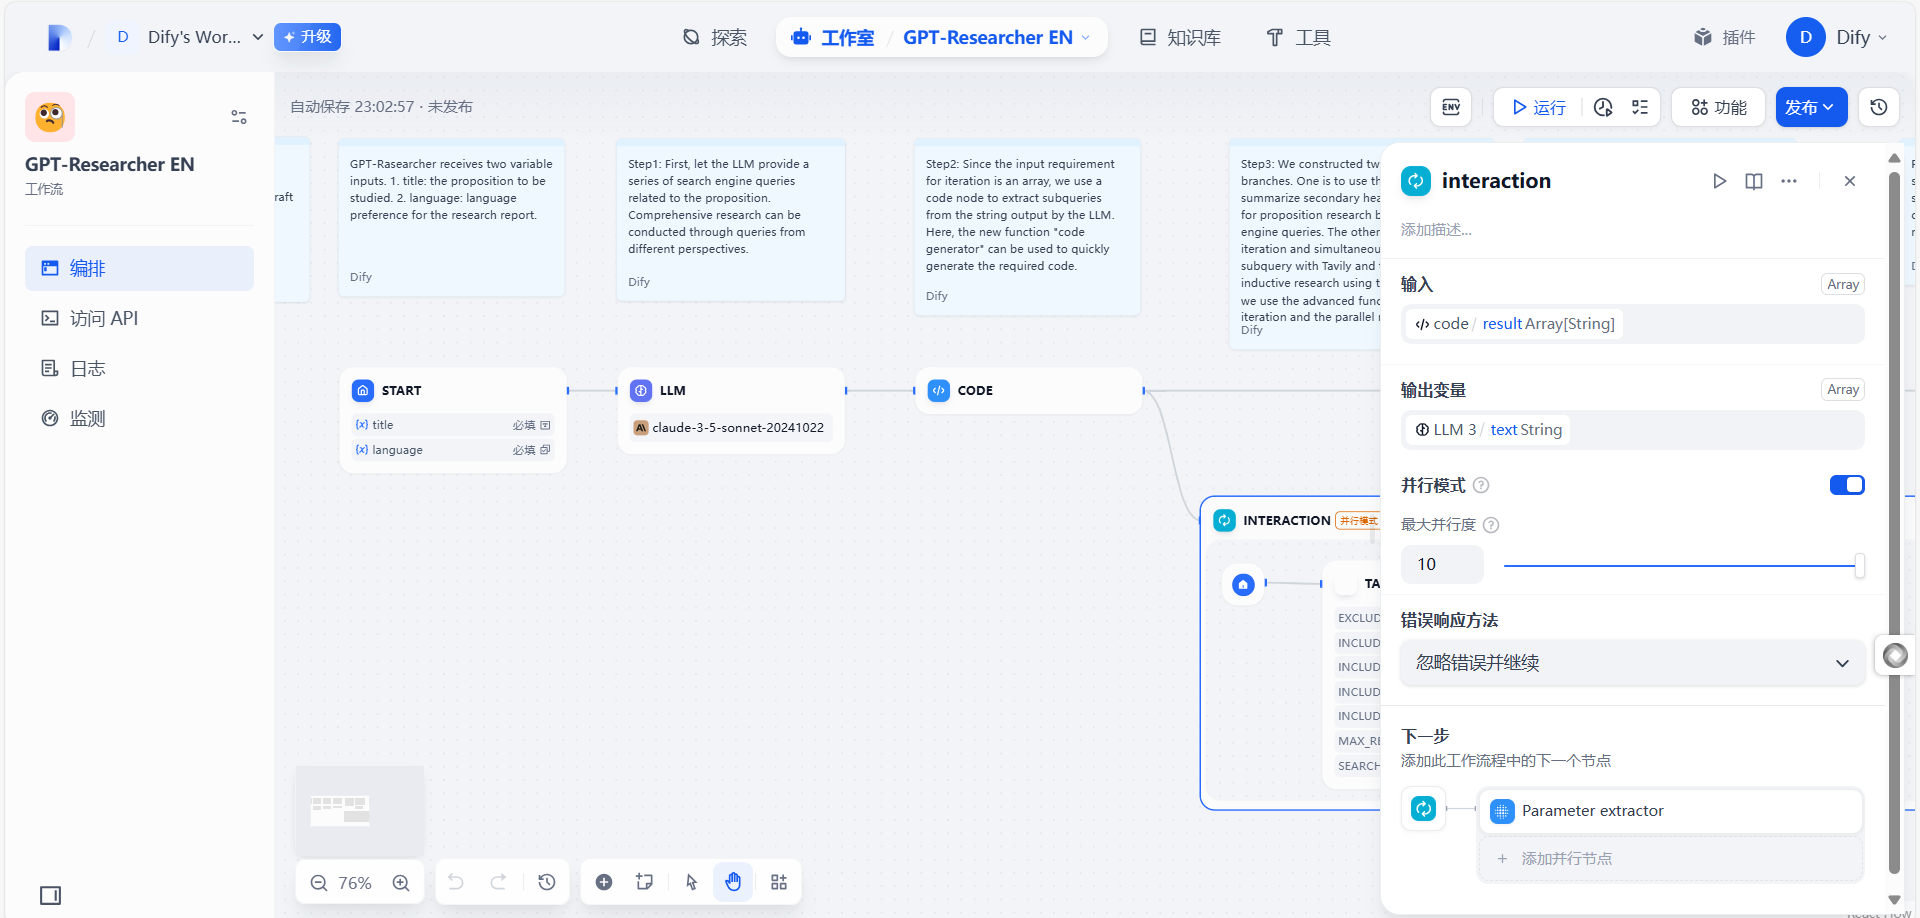The height and width of the screenshot is (918, 1920).
Task: Zoom in the canvas
Action: click(x=401, y=883)
